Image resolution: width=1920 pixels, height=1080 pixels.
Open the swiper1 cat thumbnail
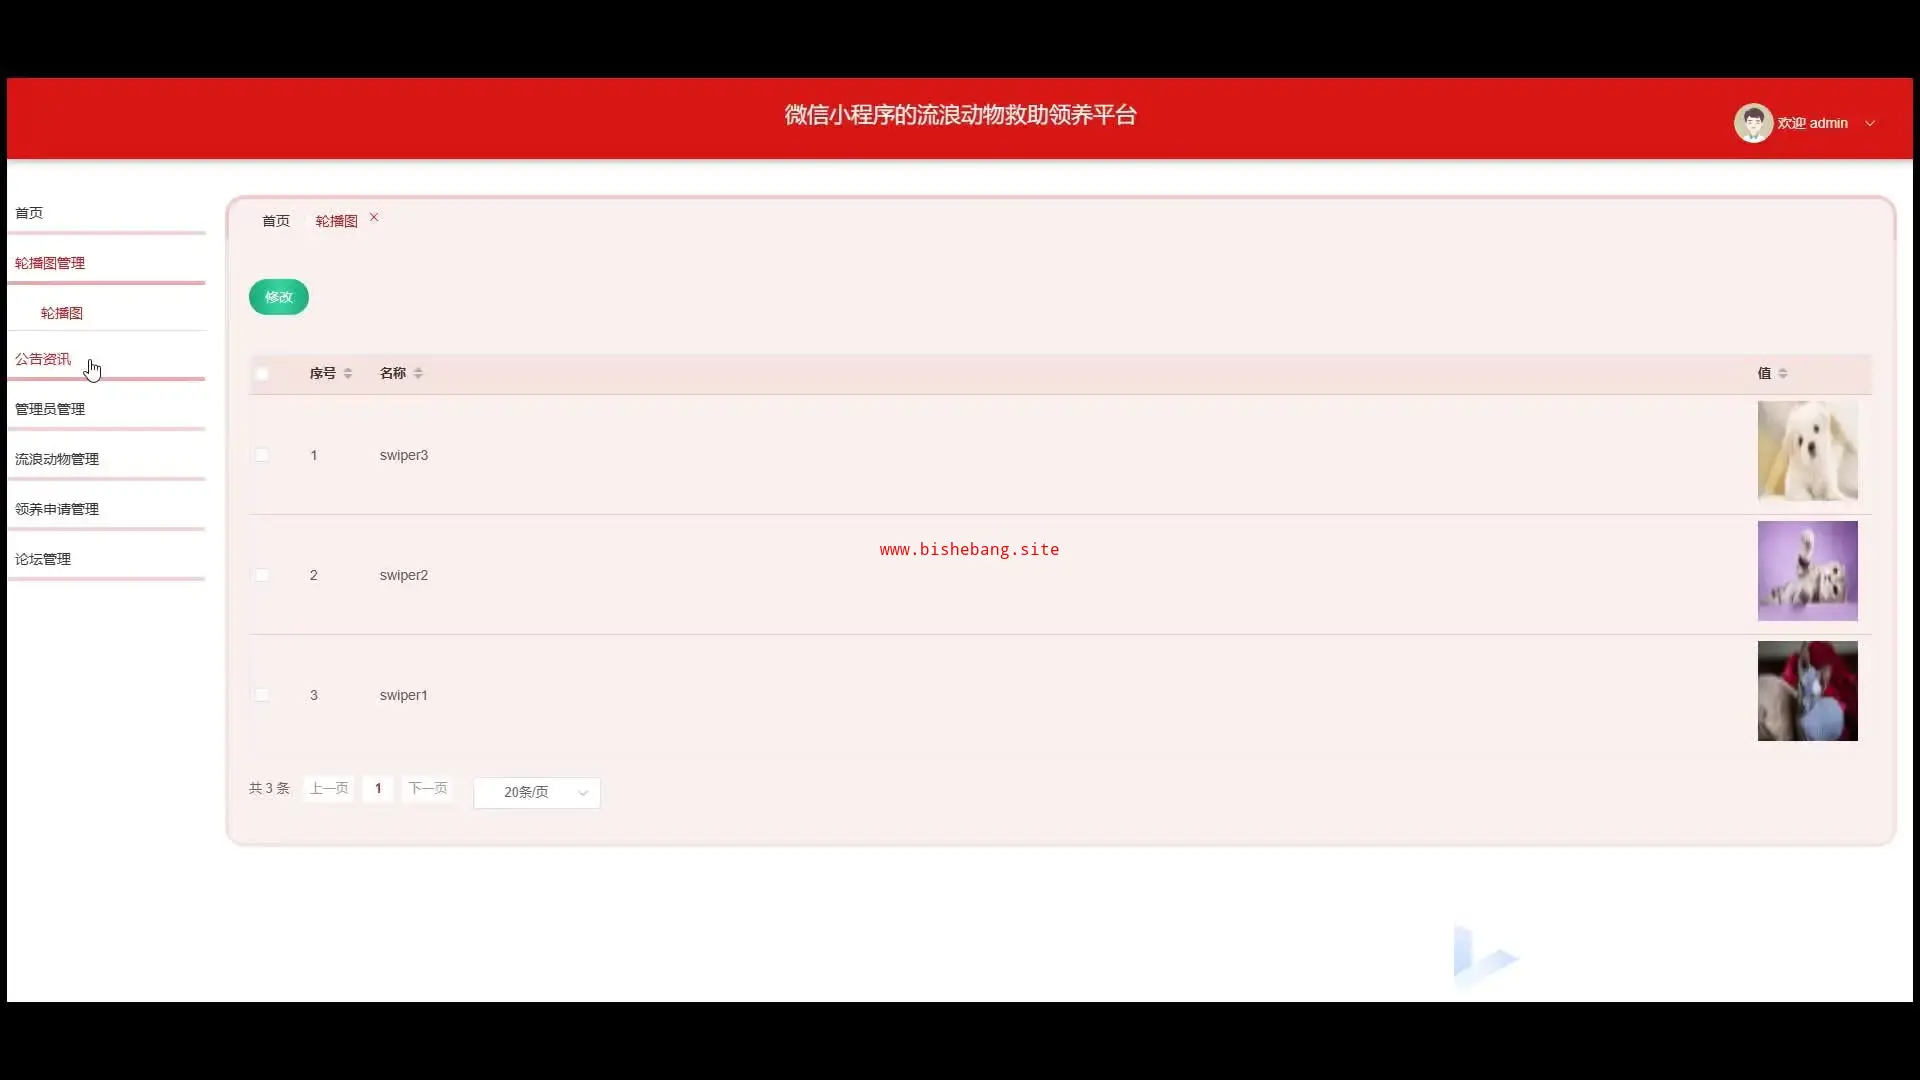1807,691
